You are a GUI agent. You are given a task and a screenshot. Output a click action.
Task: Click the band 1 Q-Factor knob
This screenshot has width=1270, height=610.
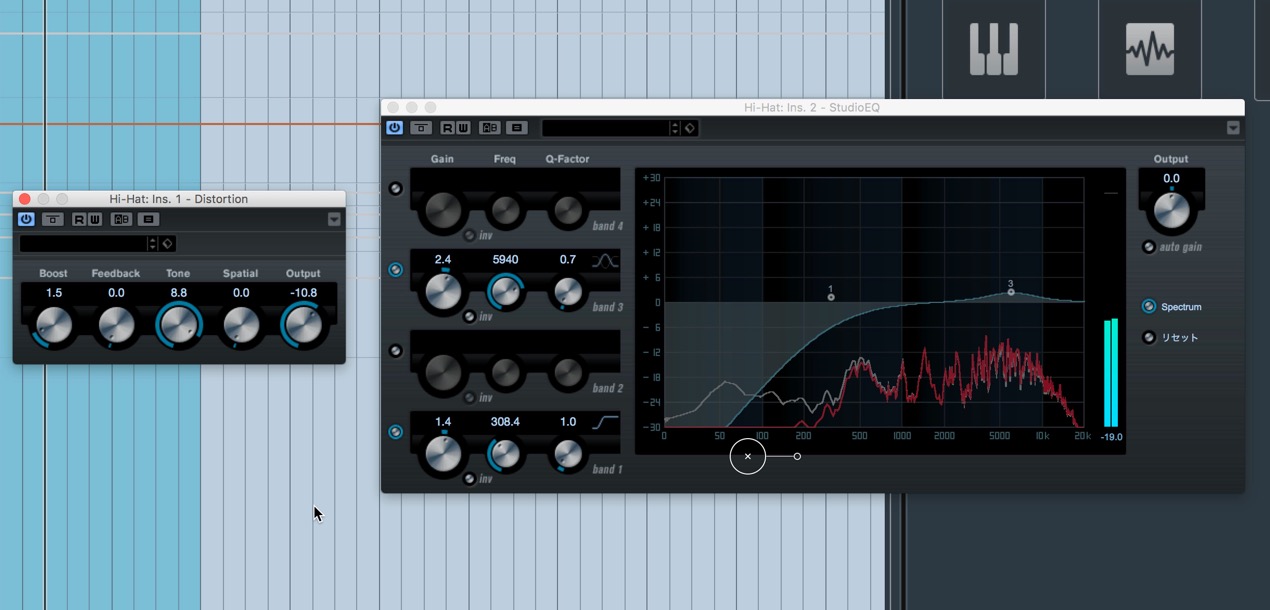567,453
